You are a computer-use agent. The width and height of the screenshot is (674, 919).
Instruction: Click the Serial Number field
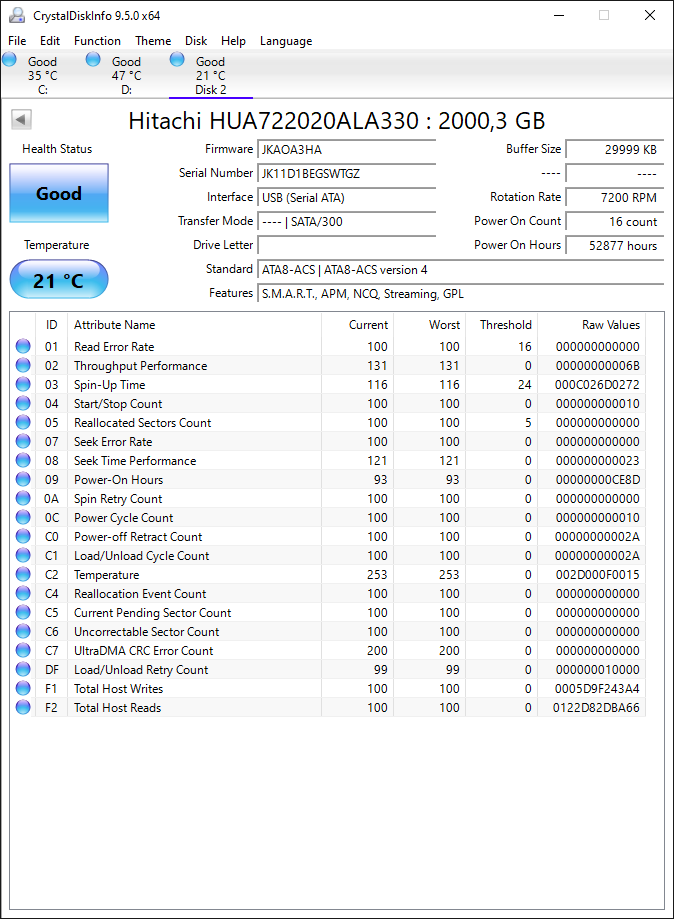(346, 173)
